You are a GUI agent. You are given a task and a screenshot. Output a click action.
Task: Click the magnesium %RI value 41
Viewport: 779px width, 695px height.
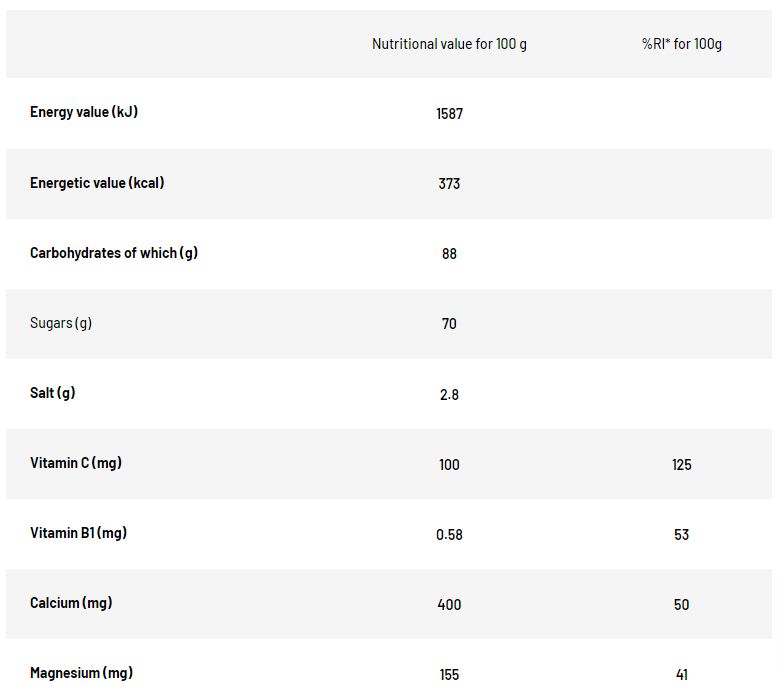point(682,675)
